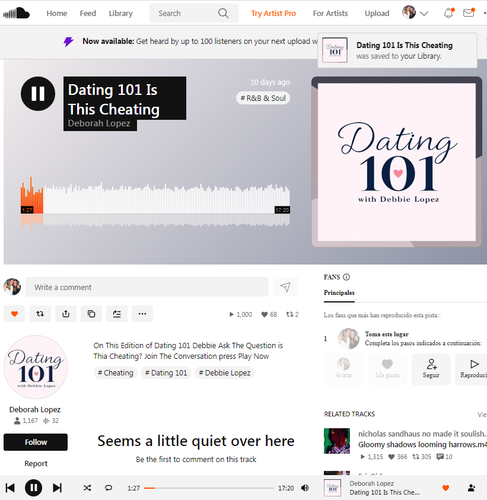Image resolution: width=487 pixels, height=500 pixels.
Task: View the 1,000 plays count
Action: [241, 314]
